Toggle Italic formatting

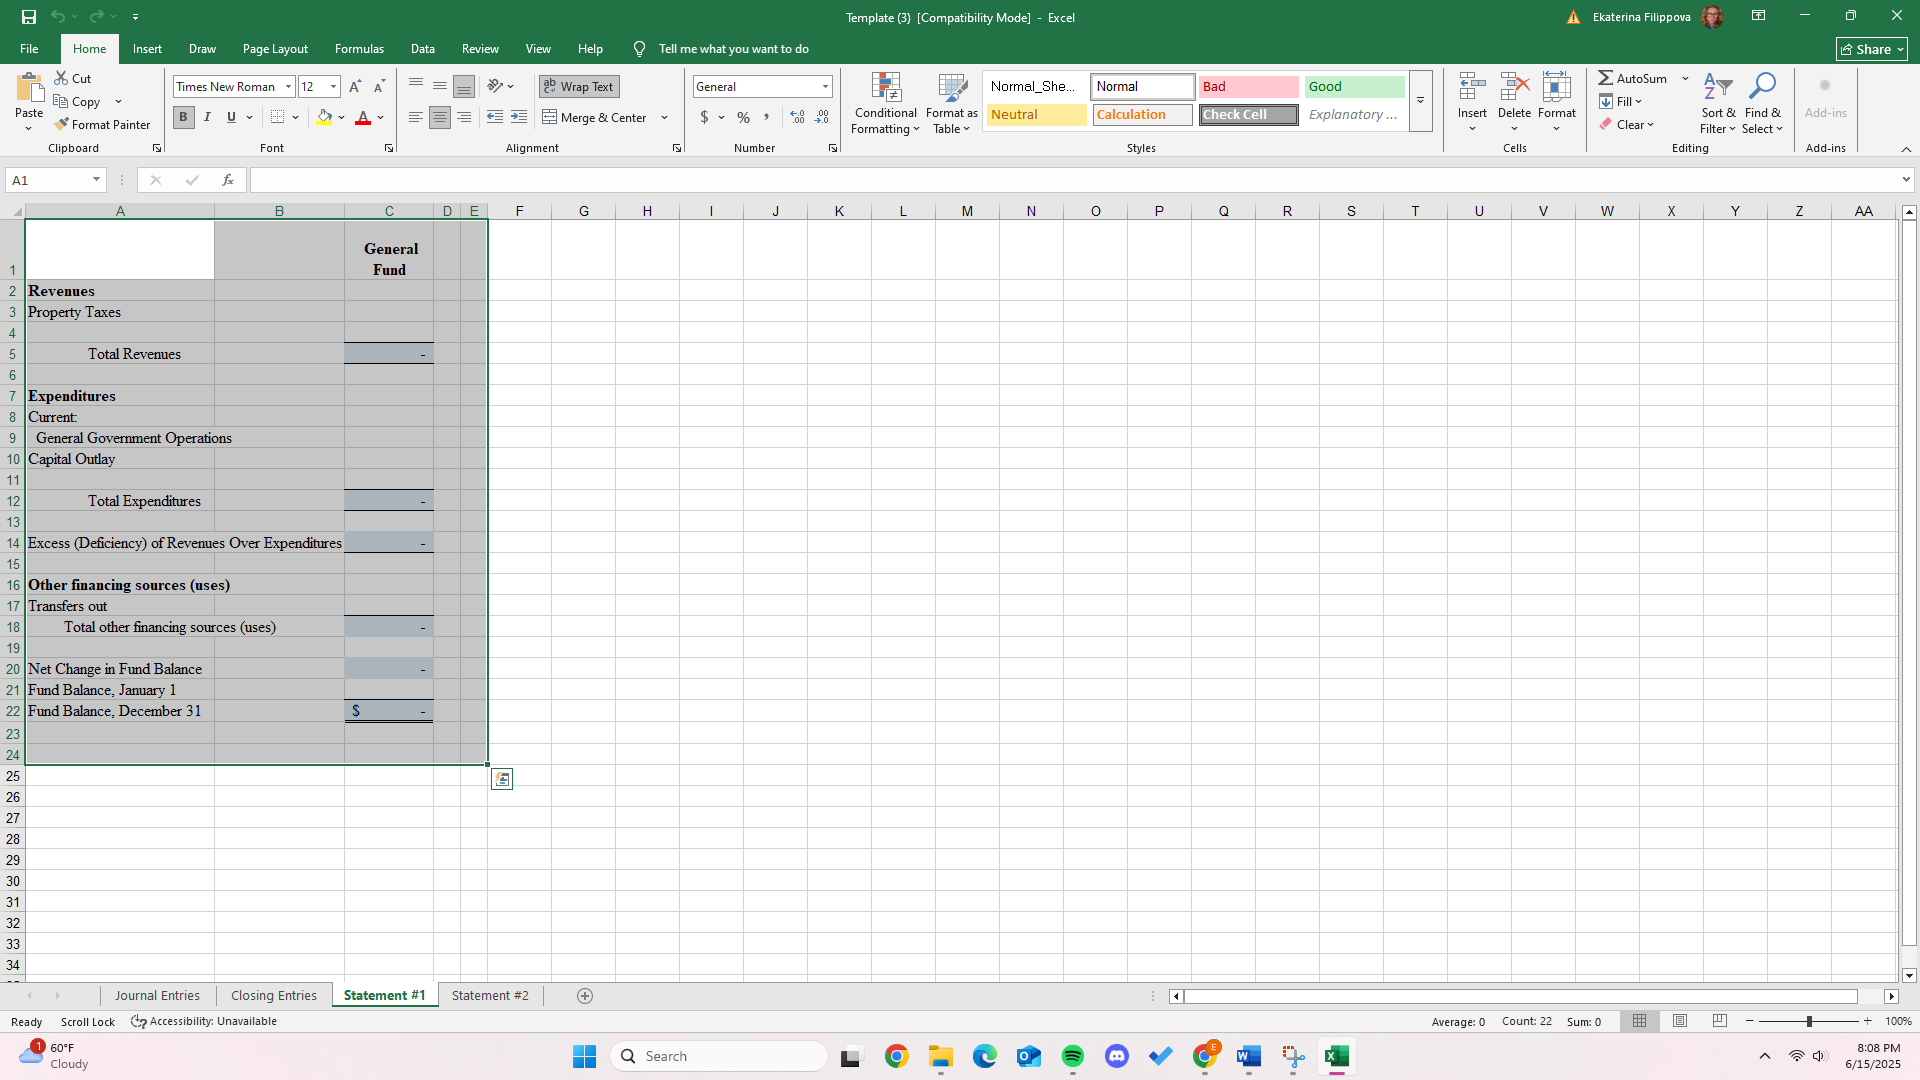pos(207,117)
